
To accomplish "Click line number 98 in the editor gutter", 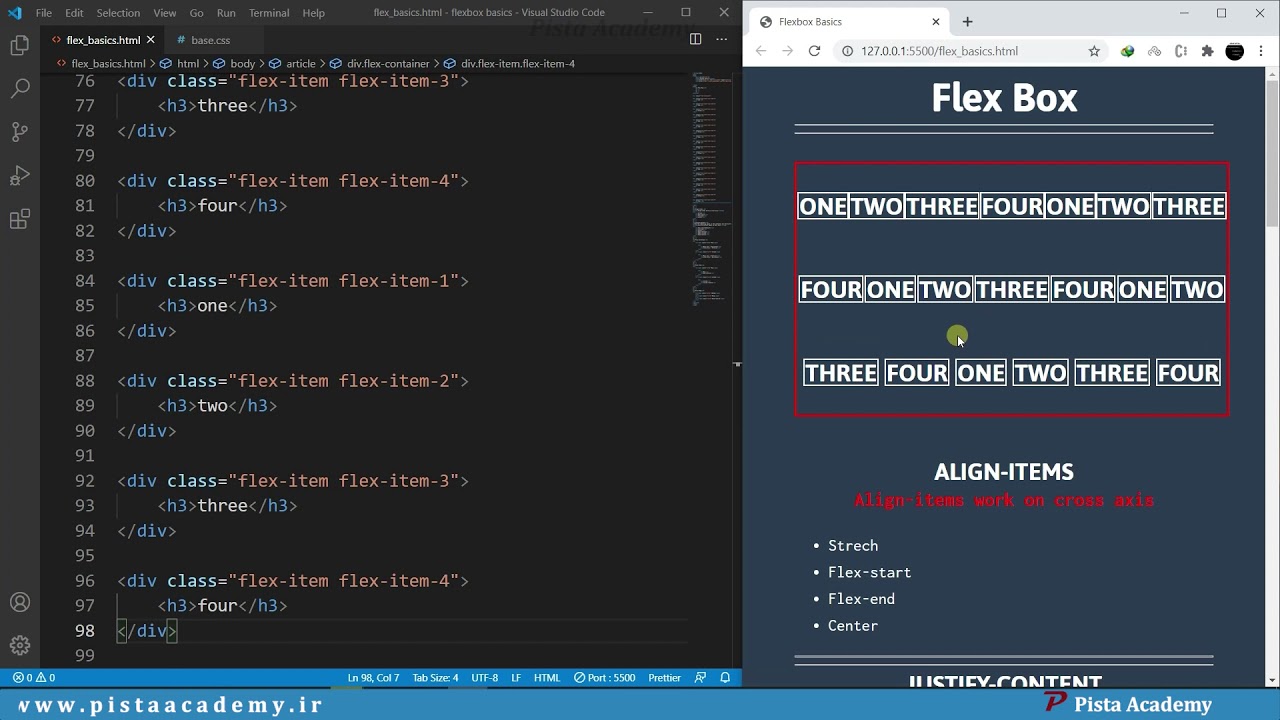I will (84, 631).
